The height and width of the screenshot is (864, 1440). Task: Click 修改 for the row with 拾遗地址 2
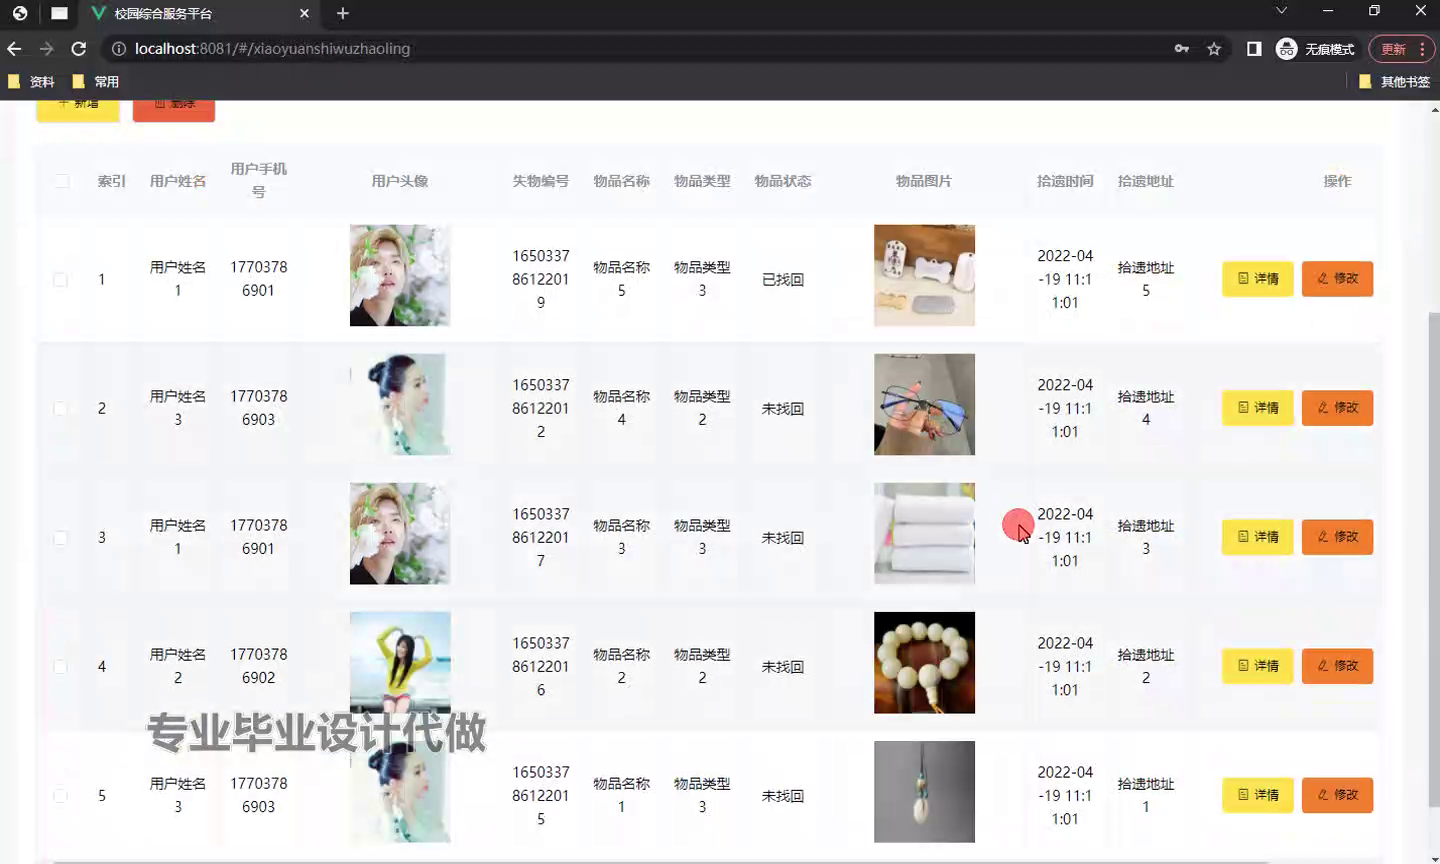click(1337, 666)
